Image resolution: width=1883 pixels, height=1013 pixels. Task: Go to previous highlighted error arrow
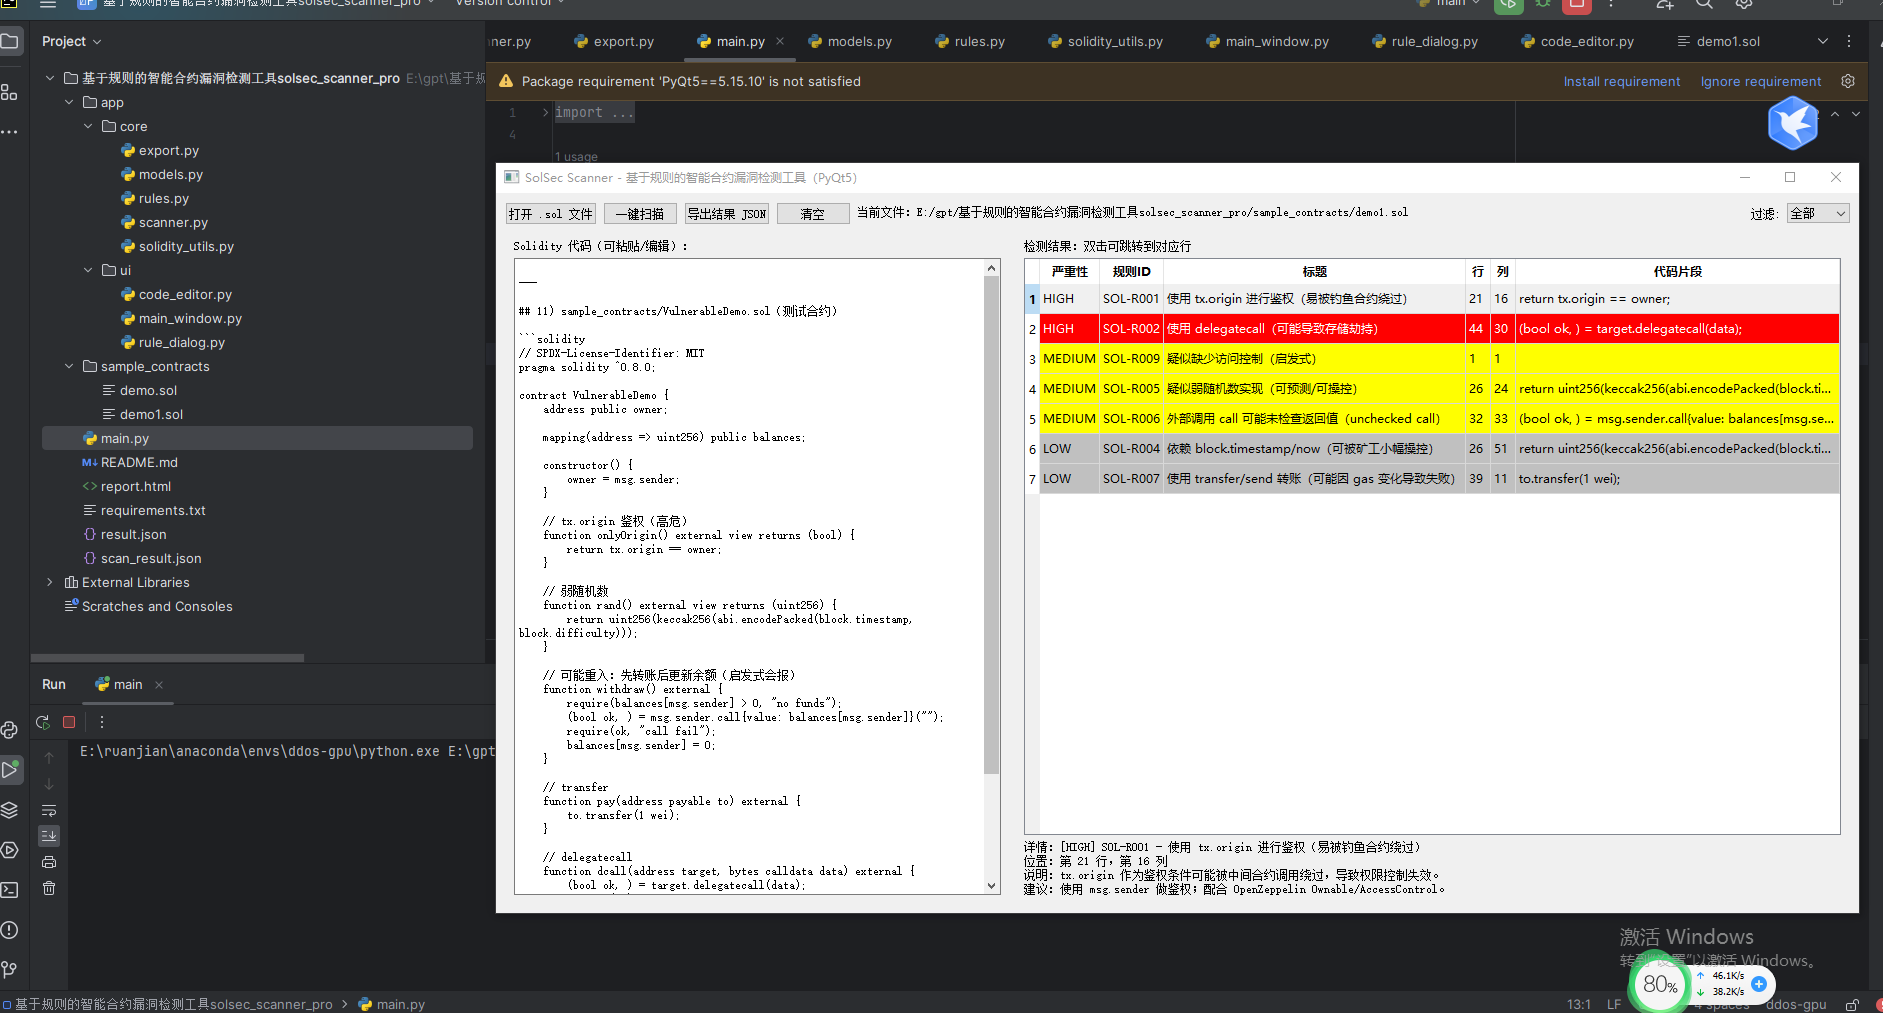click(1835, 114)
